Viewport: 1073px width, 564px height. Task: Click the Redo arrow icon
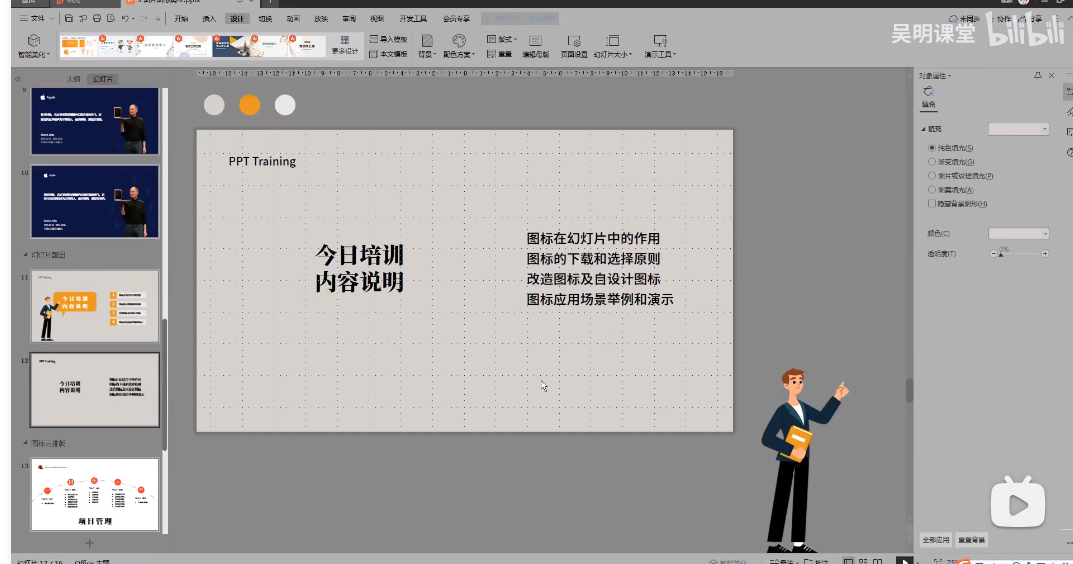(x=144, y=18)
